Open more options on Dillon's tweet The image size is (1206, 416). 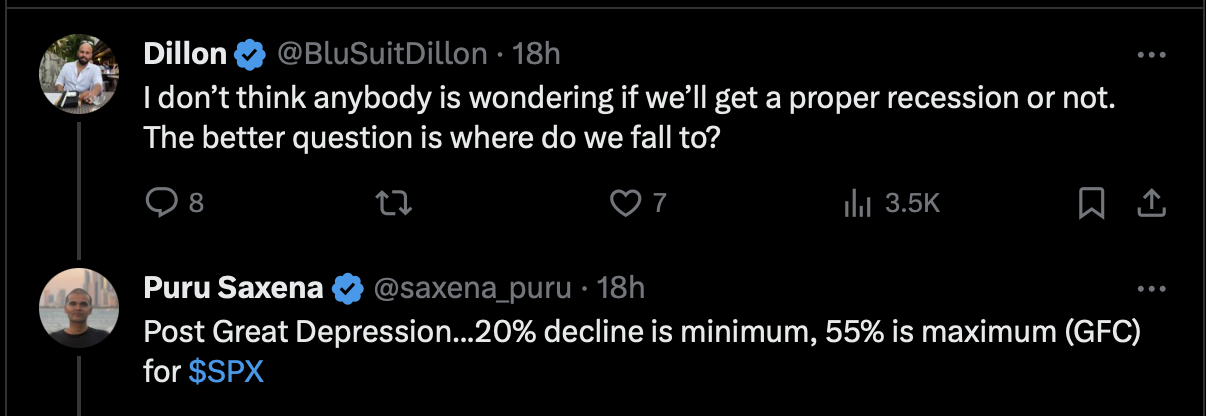pyautogui.click(x=1152, y=55)
